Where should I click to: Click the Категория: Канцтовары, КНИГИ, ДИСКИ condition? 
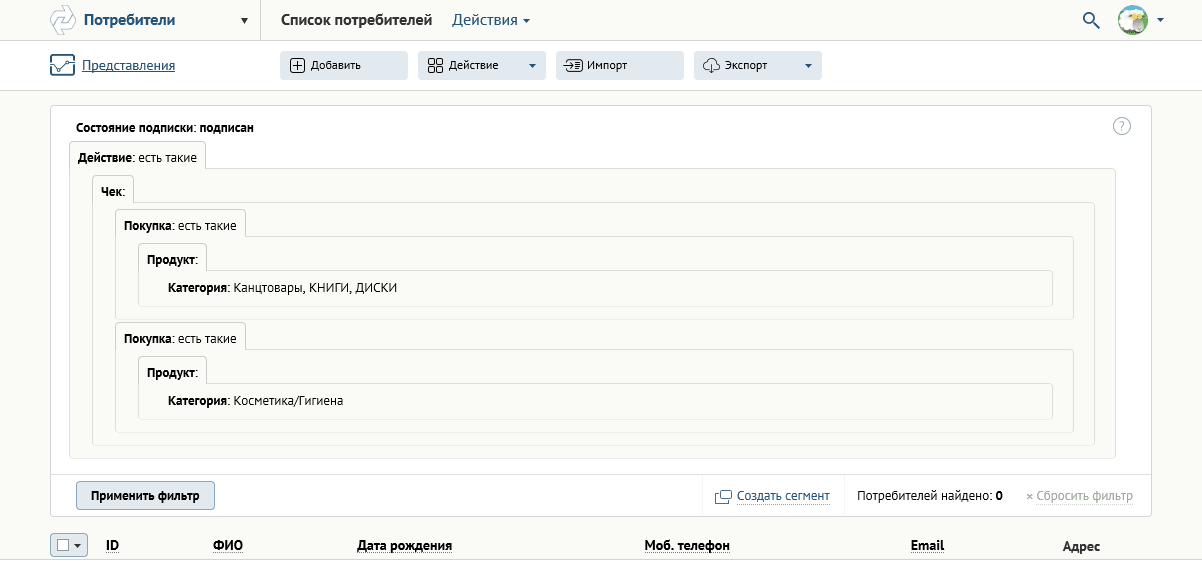point(283,288)
